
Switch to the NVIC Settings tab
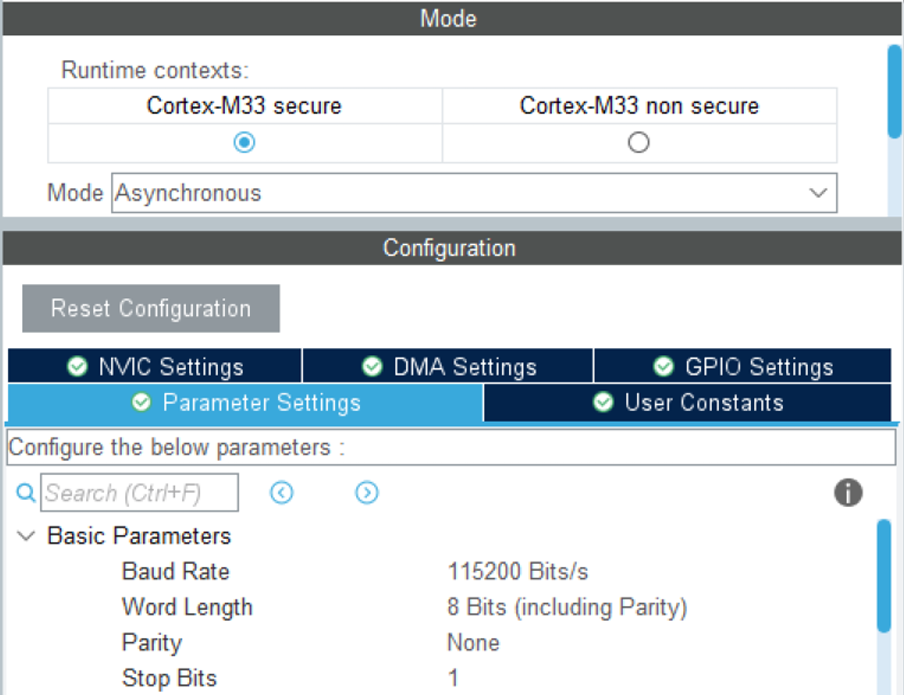(155, 366)
